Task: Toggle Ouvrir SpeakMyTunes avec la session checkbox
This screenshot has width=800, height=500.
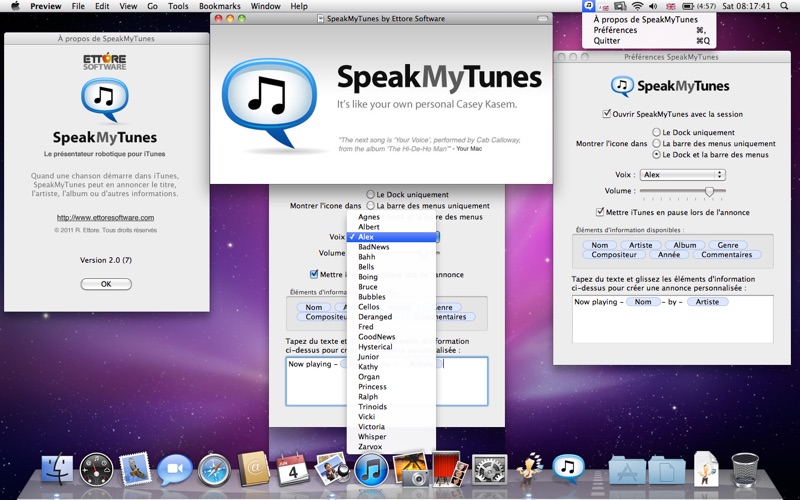Action: (607, 114)
